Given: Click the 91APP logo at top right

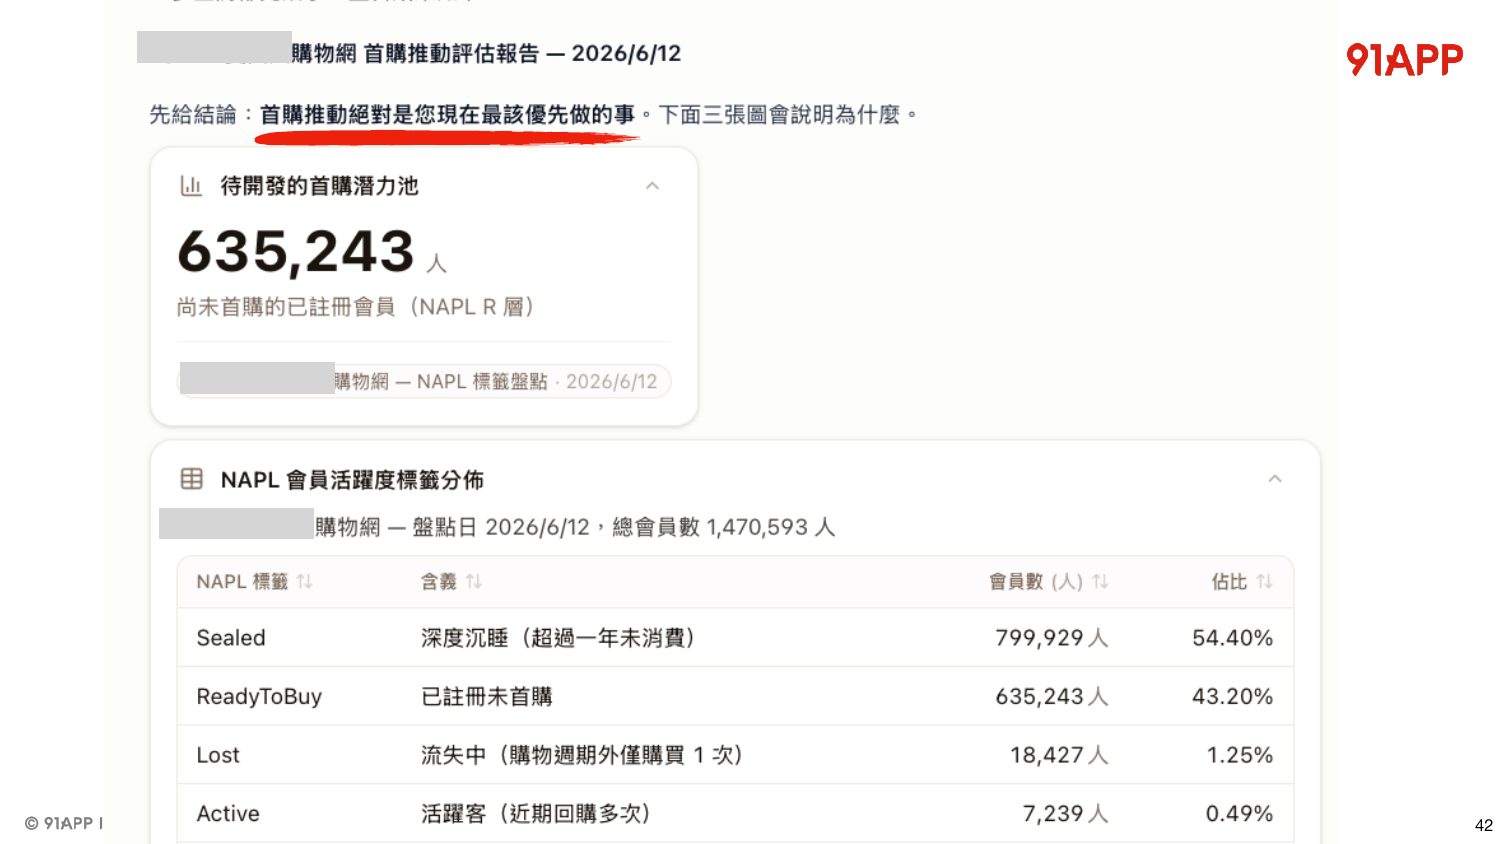Looking at the screenshot, I should coord(1404,60).
